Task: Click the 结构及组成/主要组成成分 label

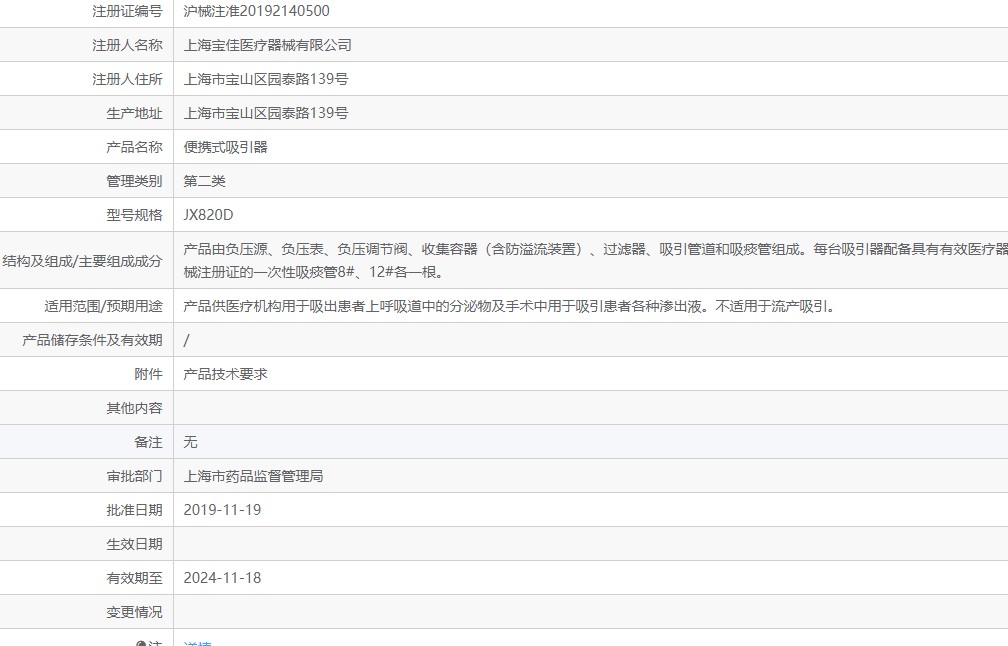Action: [82, 261]
